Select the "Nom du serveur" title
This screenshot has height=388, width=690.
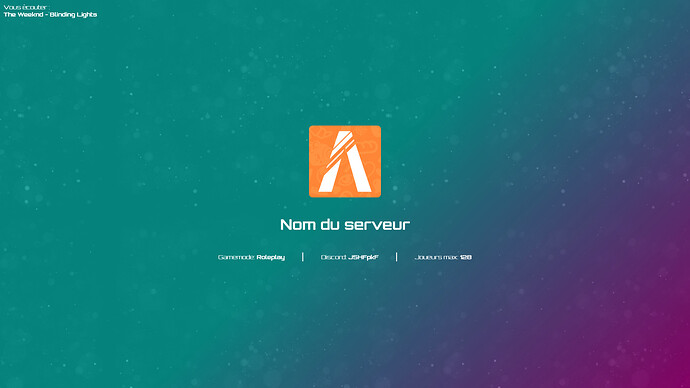pos(345,225)
